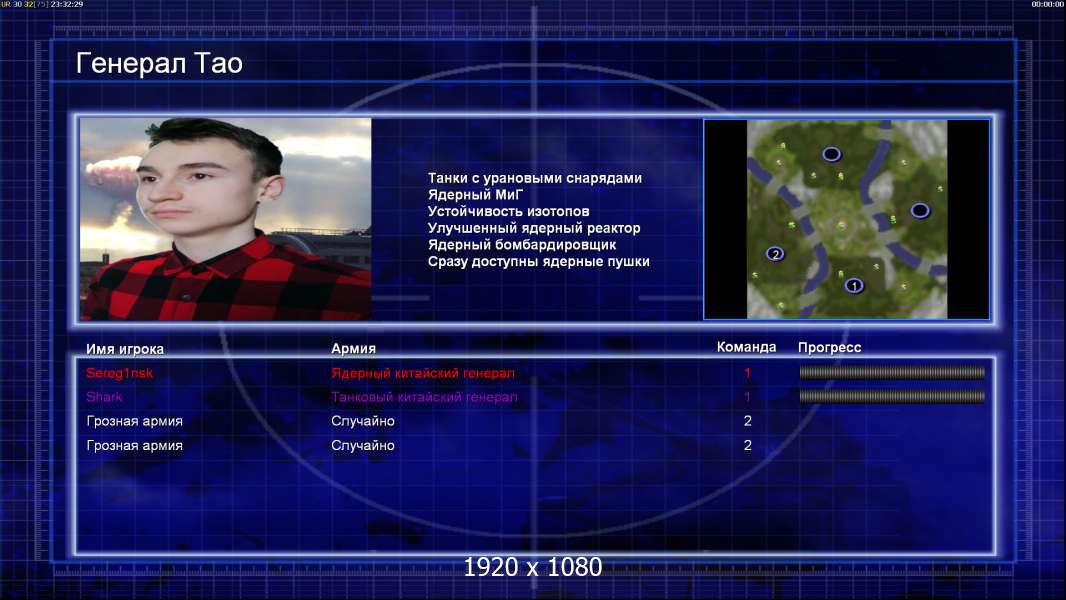Click 'Ядерный китайский генерал' army text
1066x600 pixels.
pyautogui.click(x=423, y=373)
